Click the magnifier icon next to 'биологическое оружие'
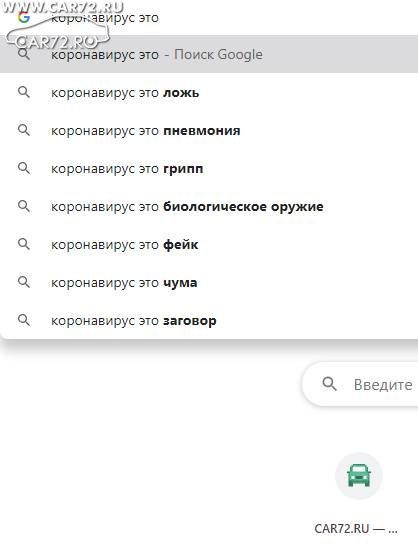Viewport: 418px width, 548px height. click(24, 206)
